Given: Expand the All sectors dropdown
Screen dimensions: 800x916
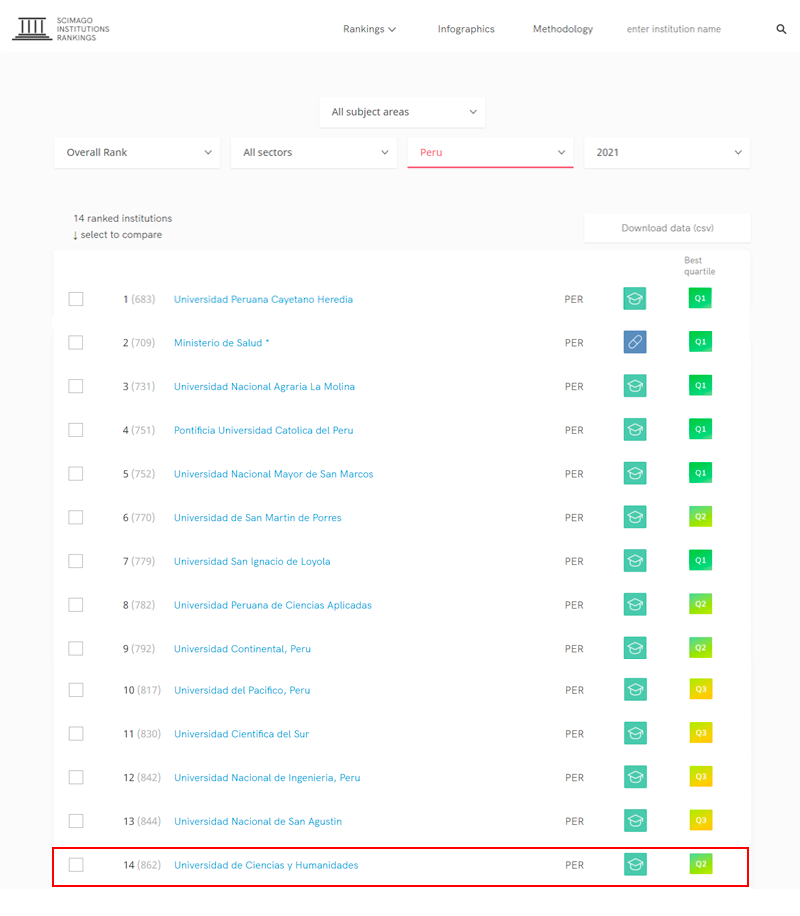Looking at the screenshot, I should 314,152.
